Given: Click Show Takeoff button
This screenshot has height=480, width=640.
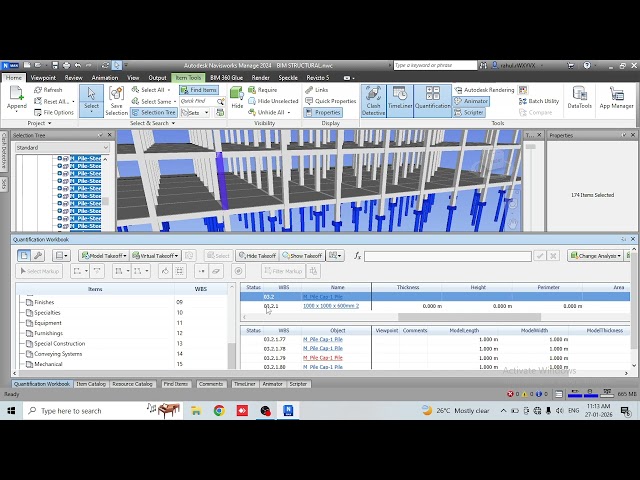Looking at the screenshot, I should pos(302,256).
